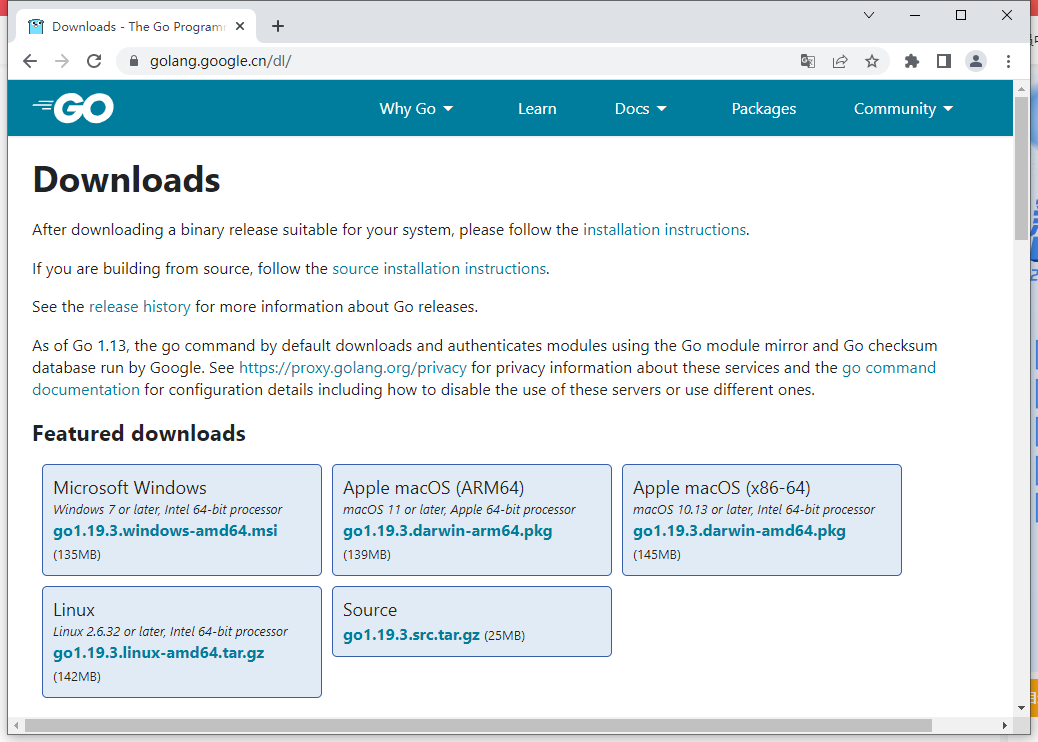The height and width of the screenshot is (742, 1038).
Task: Open the extensions puzzle icon
Action: tap(912, 62)
